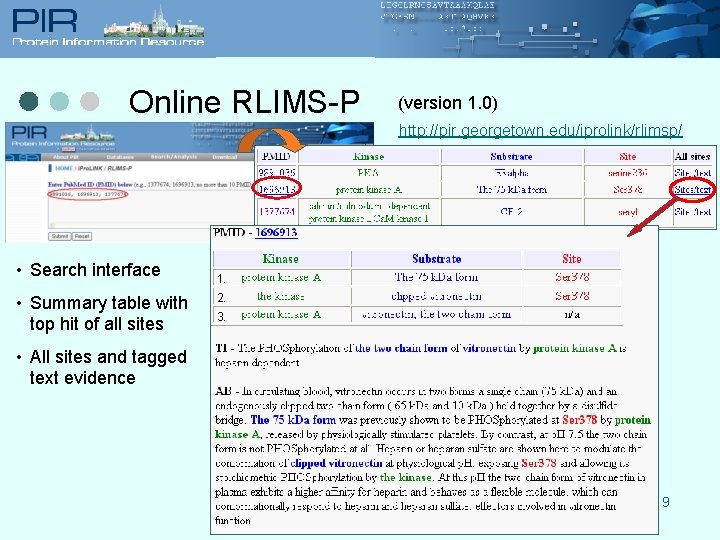Screen dimensions: 720x540
Task: Select 'protein kinase A' in detail row 3
Action: 281,315
